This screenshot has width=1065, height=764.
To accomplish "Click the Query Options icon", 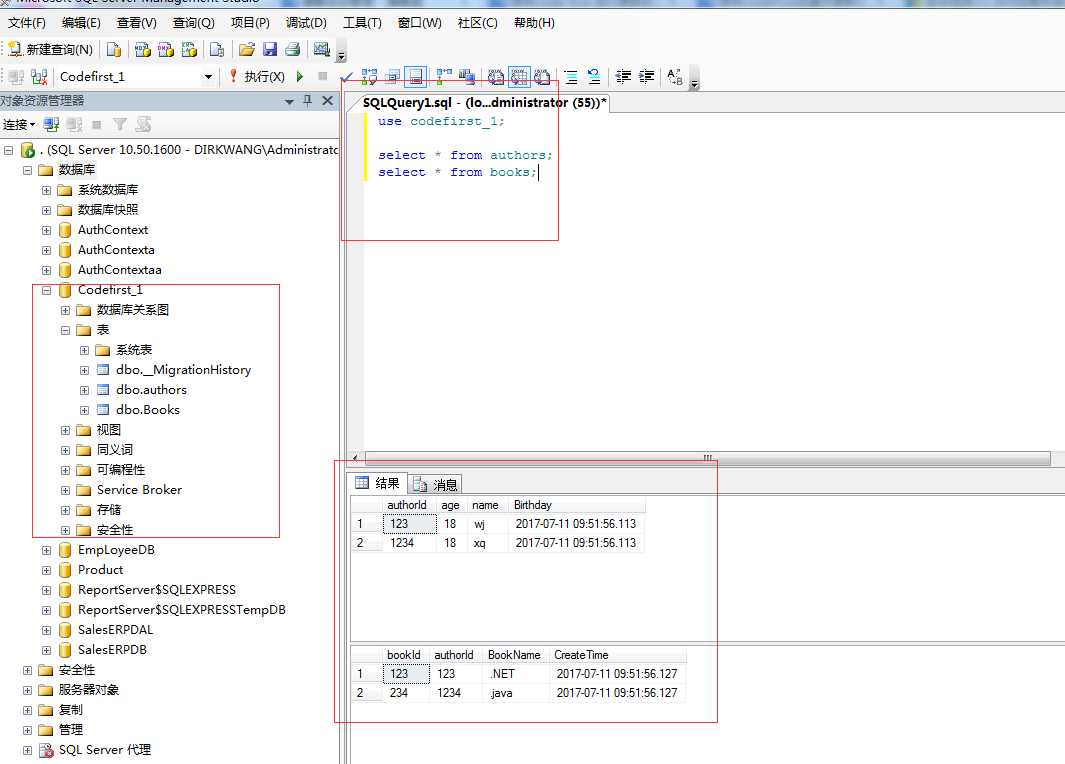I will (x=392, y=77).
